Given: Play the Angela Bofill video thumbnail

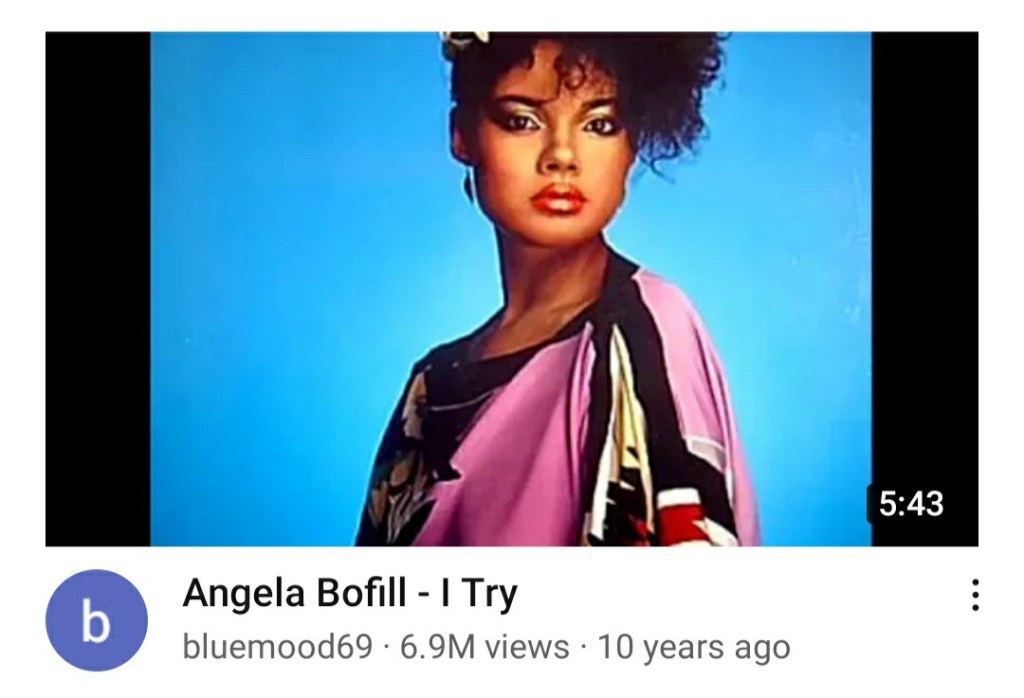Looking at the screenshot, I should tap(511, 289).
